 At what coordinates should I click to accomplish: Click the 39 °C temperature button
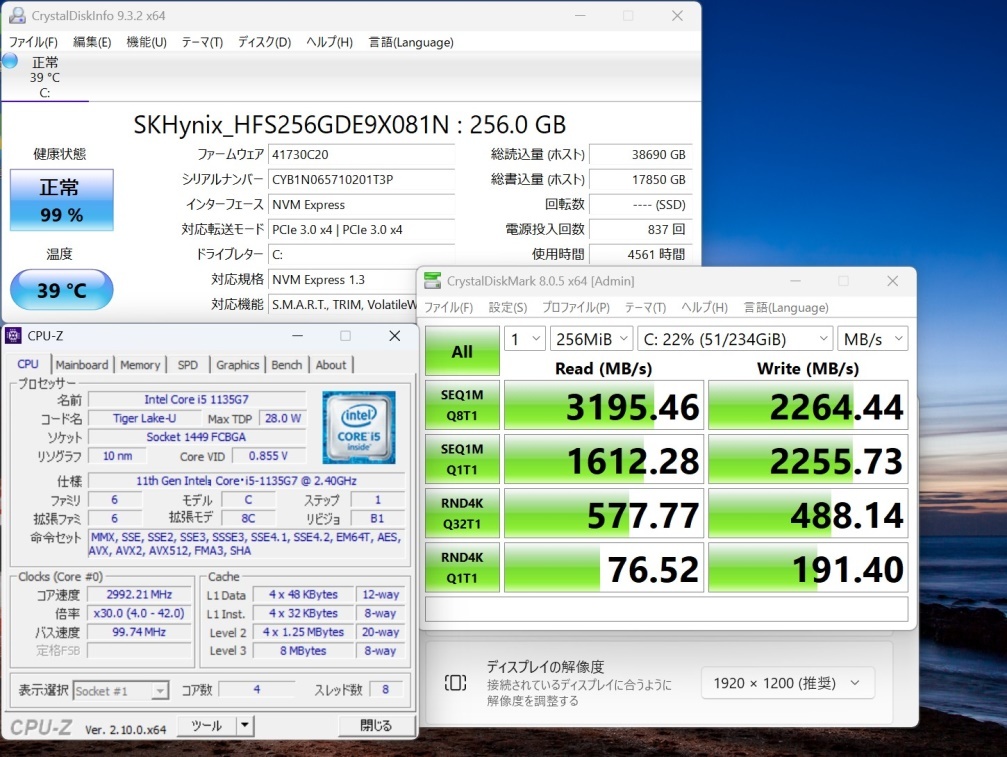(x=62, y=290)
